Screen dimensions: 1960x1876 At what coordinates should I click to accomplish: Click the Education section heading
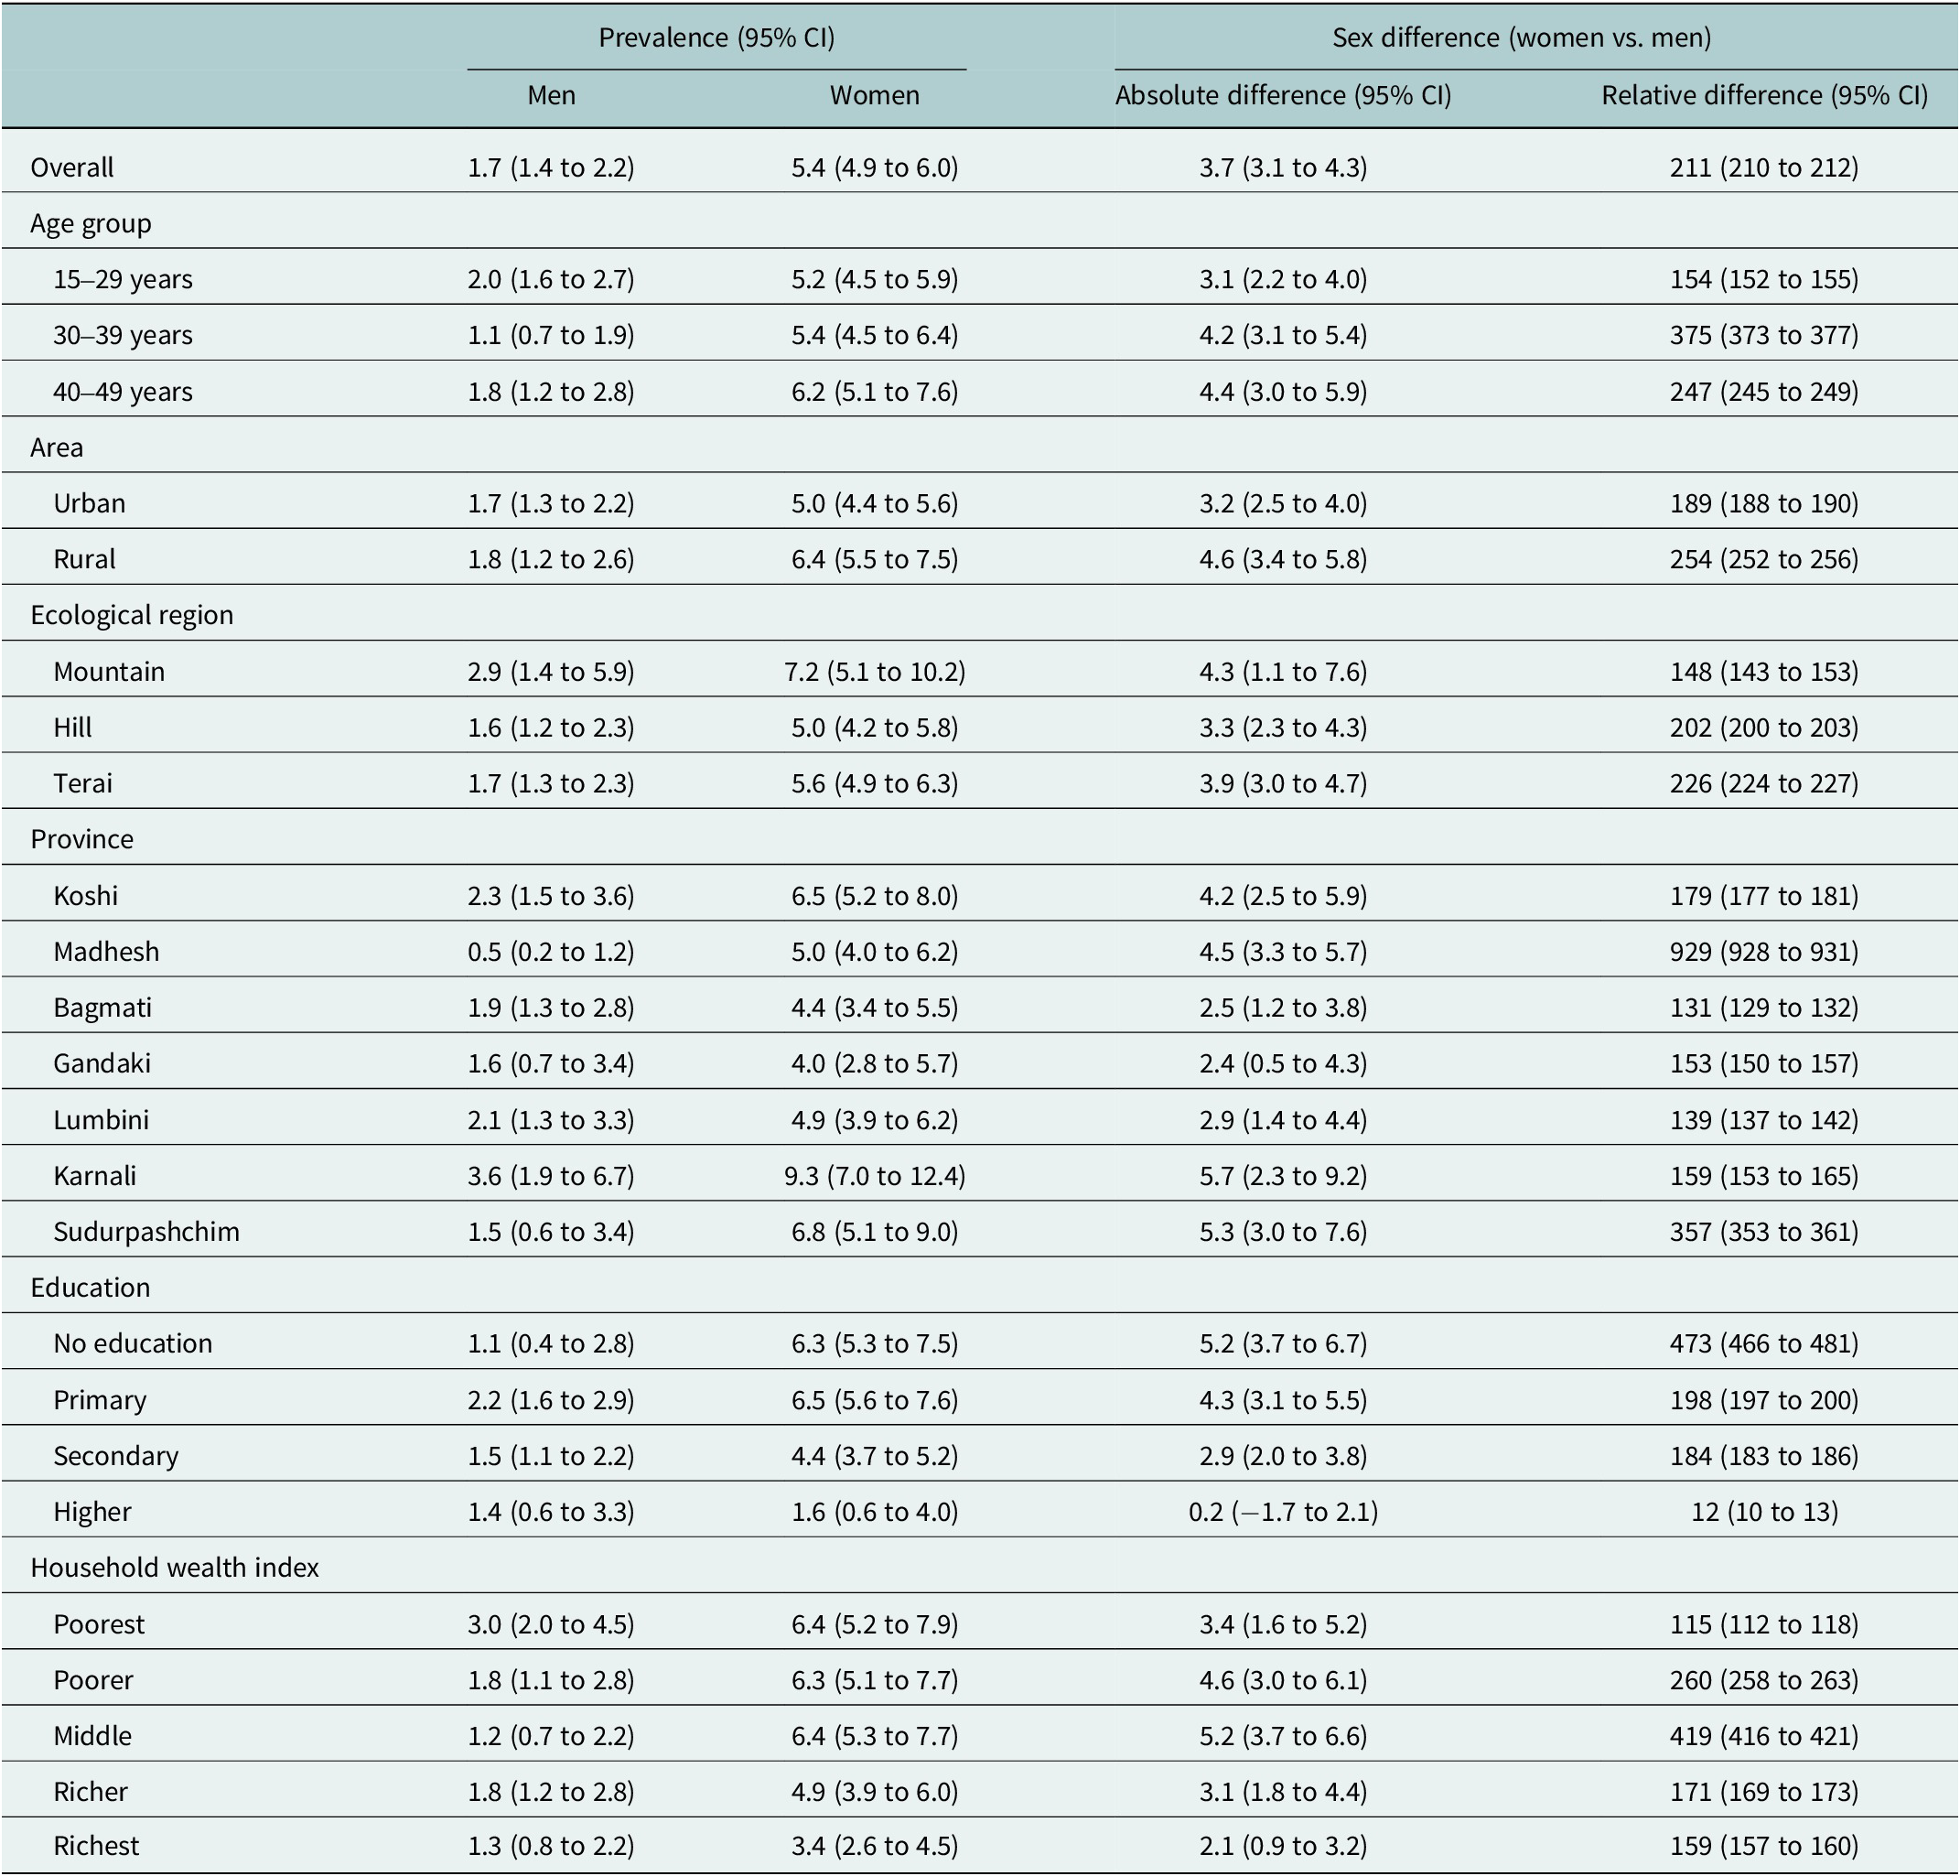click(x=90, y=1287)
